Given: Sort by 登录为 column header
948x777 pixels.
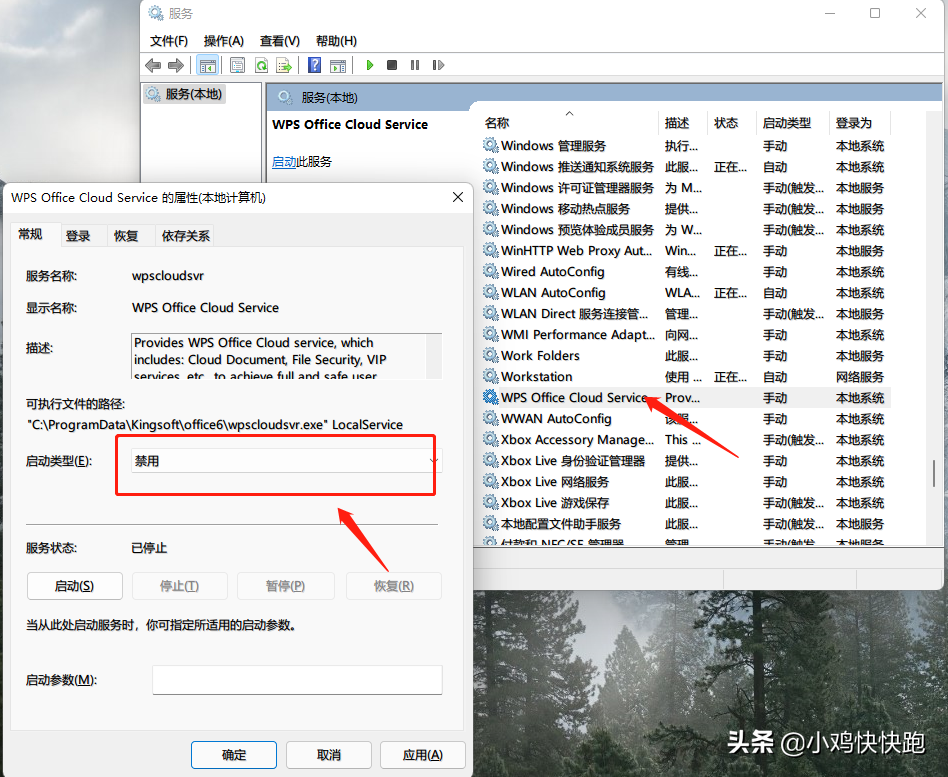Looking at the screenshot, I should pyautogui.click(x=859, y=123).
